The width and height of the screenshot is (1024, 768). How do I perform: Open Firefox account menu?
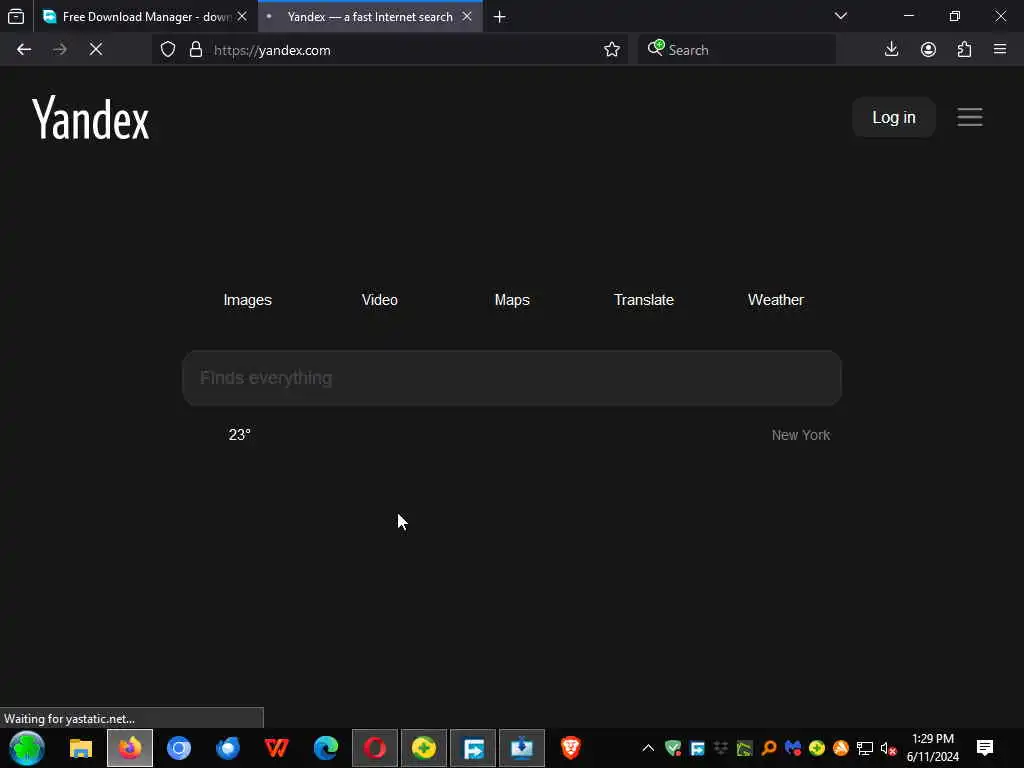click(x=928, y=50)
